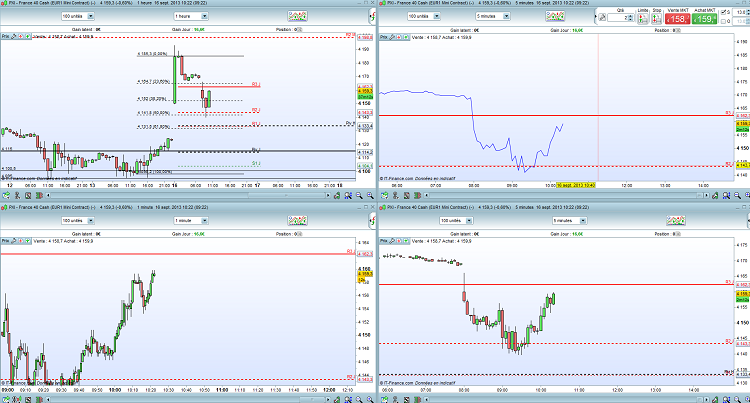The width and height of the screenshot is (750, 403).
Task: Click scrollbar right arrow in 1 heure chart
Action: pos(328,195)
